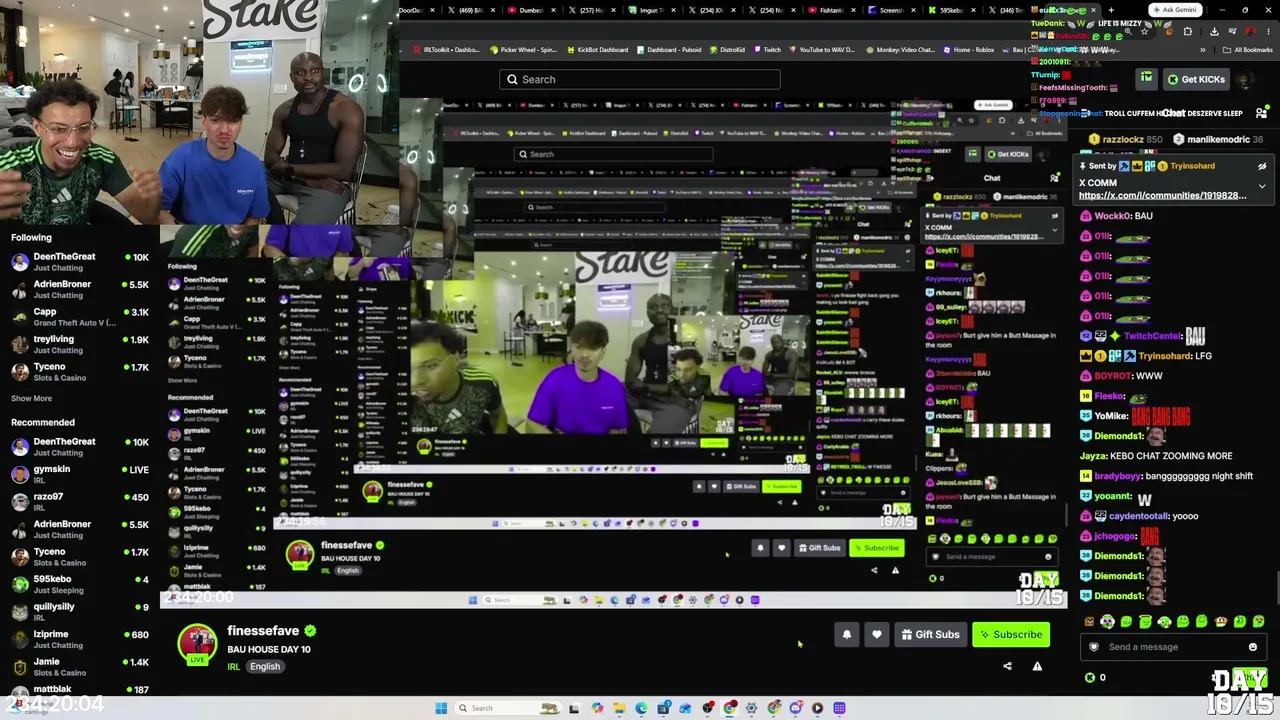Open the purple grid app on taskbar
This screenshot has height=720, width=1280.
pos(839,708)
